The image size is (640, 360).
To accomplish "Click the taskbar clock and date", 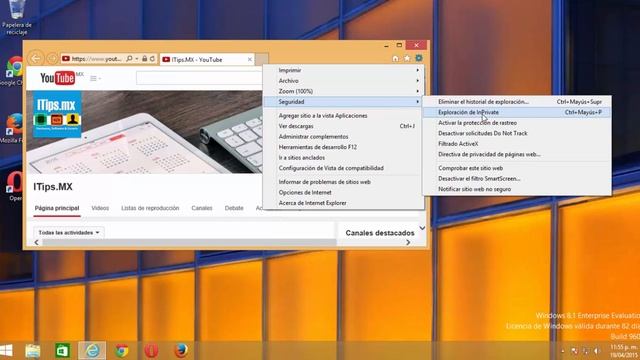I will point(624,351).
